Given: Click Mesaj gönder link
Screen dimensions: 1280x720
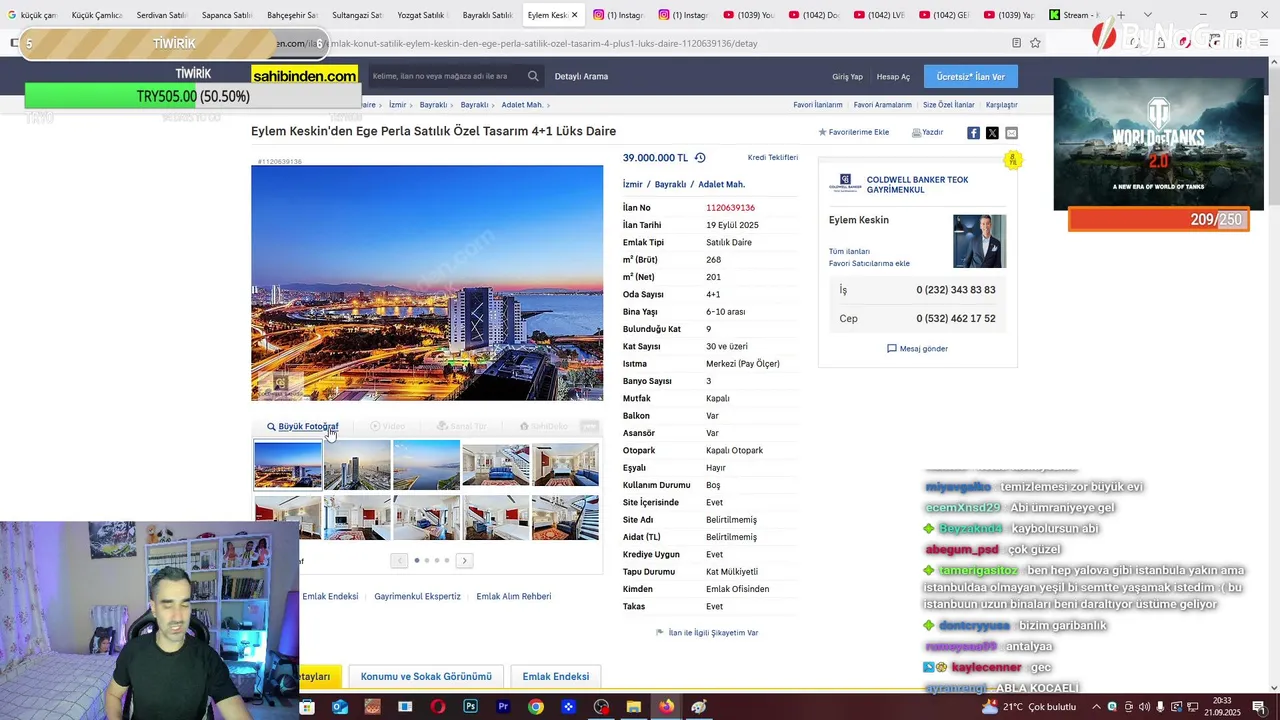Looking at the screenshot, I should coord(917,349).
